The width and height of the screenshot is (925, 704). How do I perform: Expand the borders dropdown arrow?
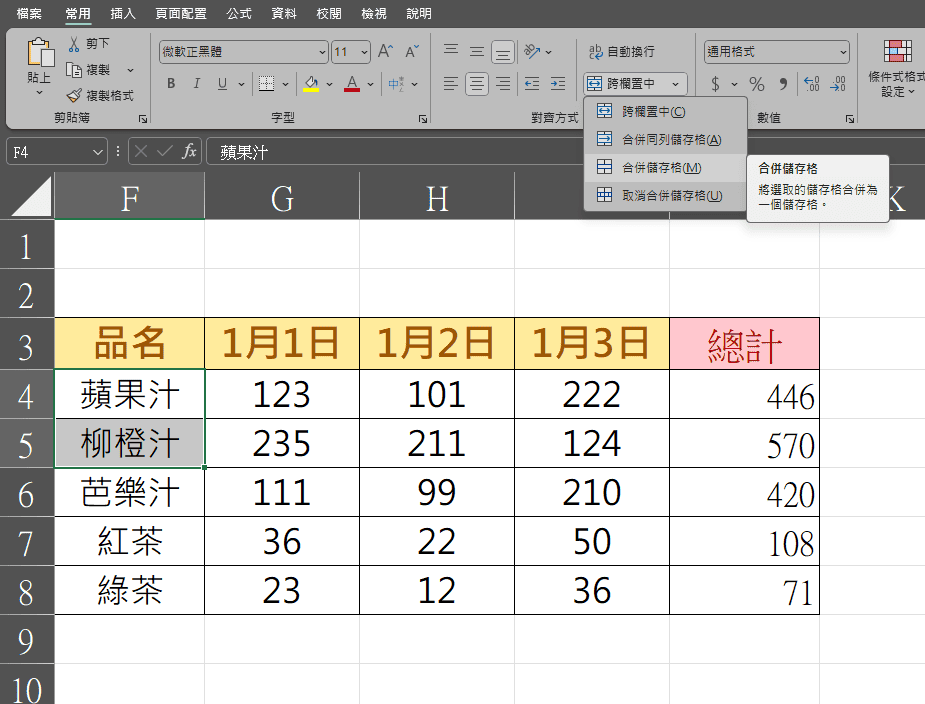286,84
